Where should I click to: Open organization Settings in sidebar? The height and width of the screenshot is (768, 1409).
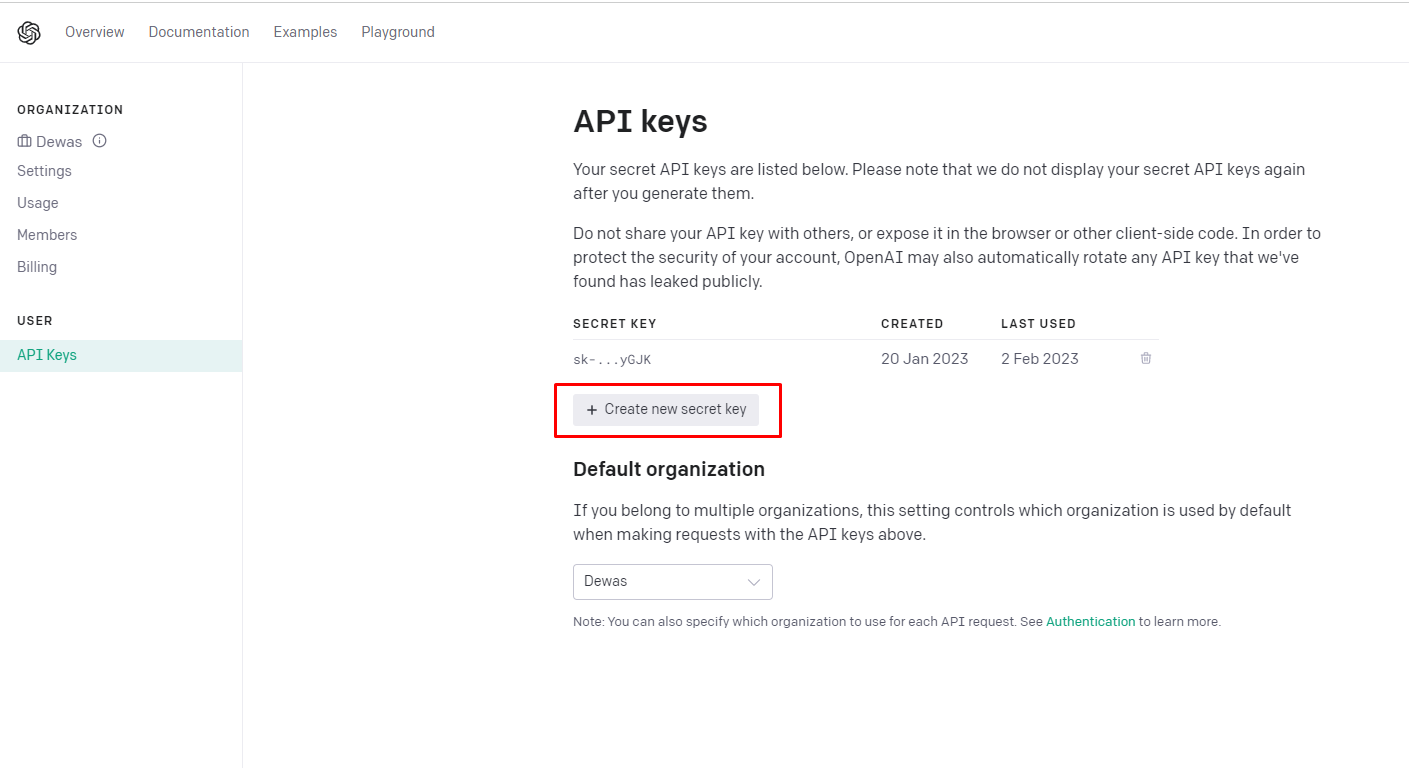pos(44,171)
